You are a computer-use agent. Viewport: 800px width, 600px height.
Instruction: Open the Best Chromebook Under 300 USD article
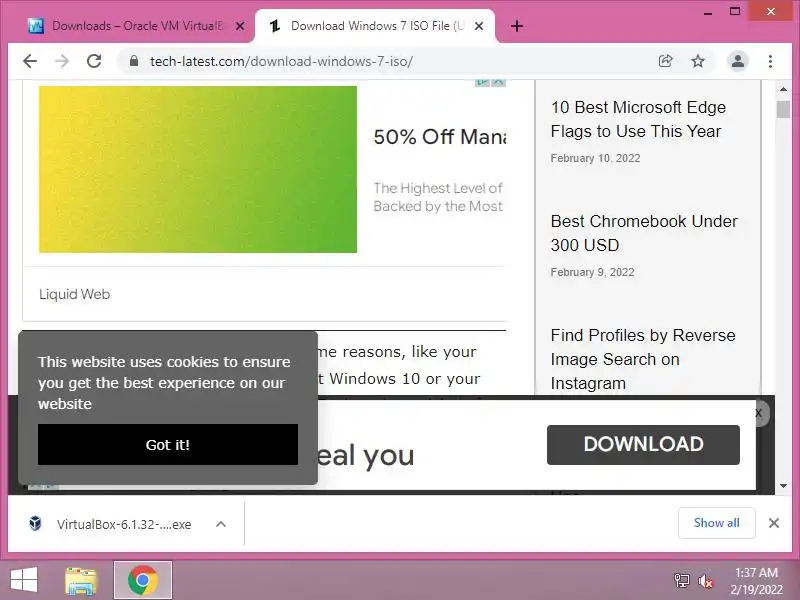click(644, 233)
